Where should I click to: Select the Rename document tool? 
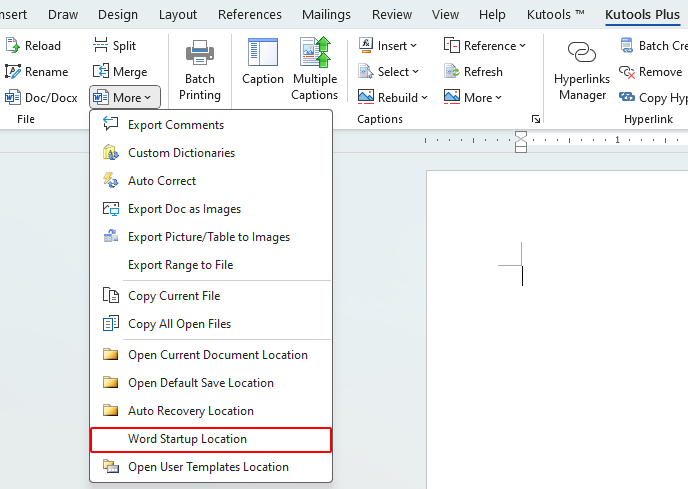point(36,72)
